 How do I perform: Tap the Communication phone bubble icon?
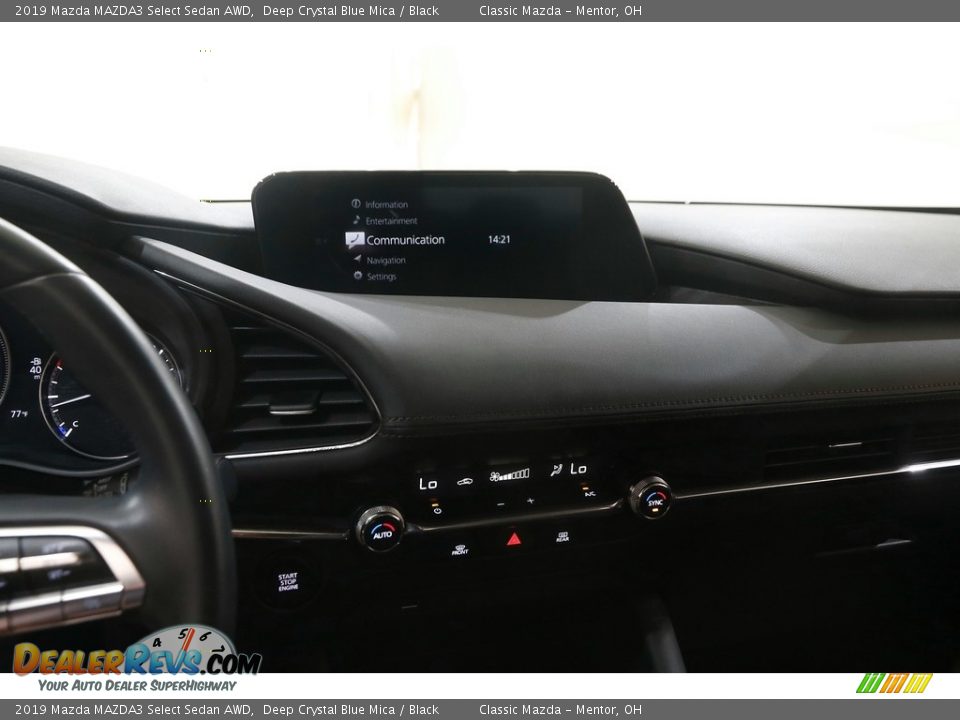(x=354, y=240)
